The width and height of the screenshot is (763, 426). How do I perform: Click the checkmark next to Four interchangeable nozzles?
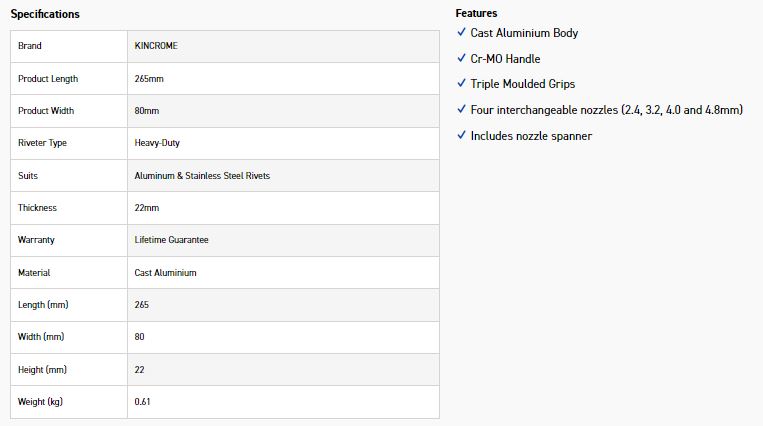click(461, 109)
